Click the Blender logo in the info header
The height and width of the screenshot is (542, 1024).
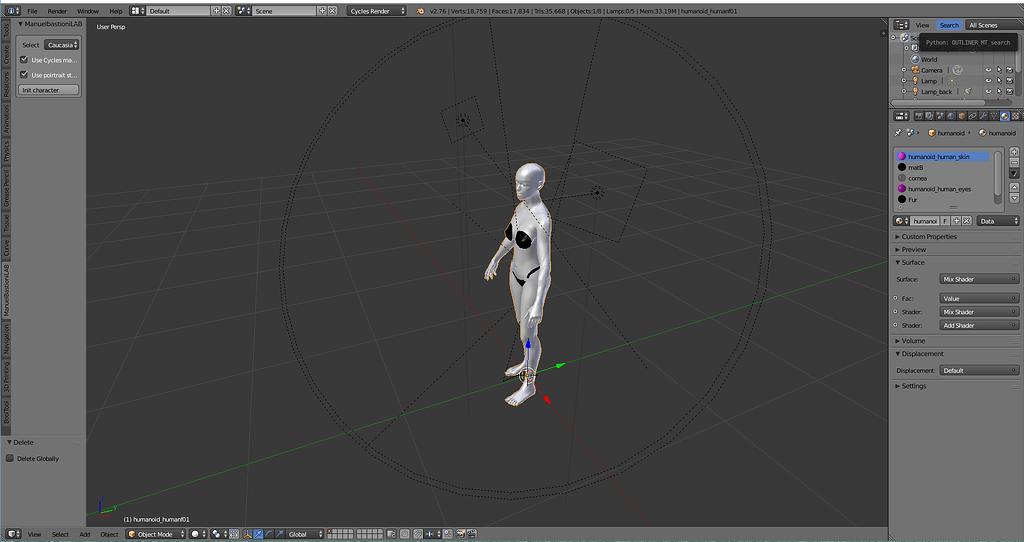pyautogui.click(x=421, y=11)
